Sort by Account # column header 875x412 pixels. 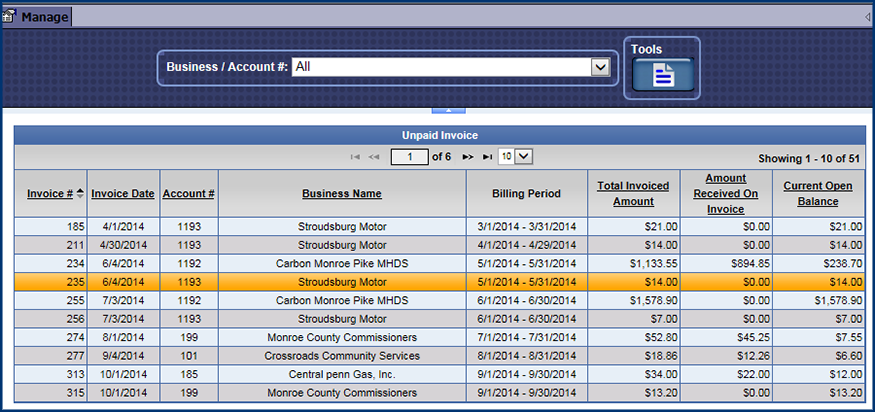tap(188, 194)
